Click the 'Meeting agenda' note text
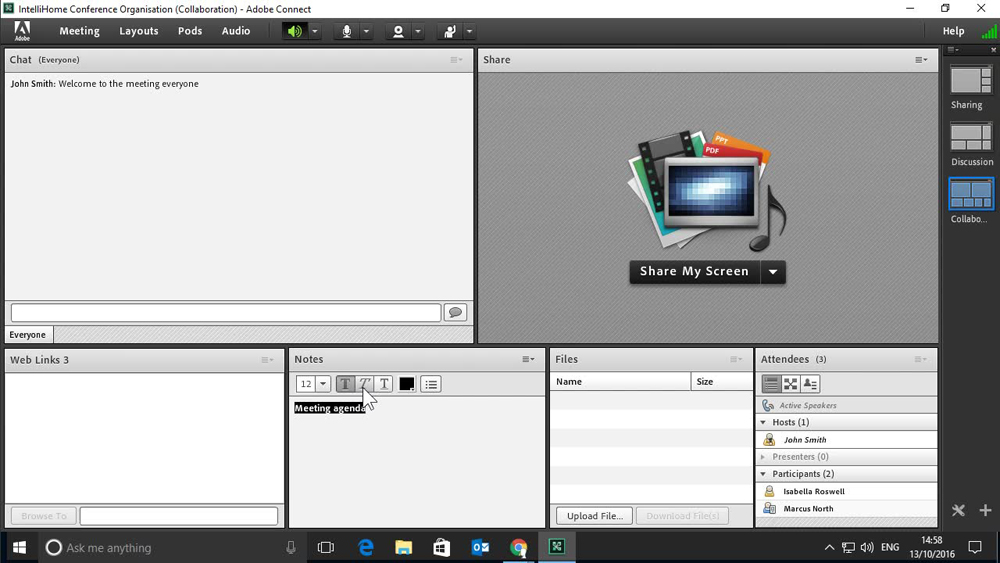The width and height of the screenshot is (1000, 563). 330,408
